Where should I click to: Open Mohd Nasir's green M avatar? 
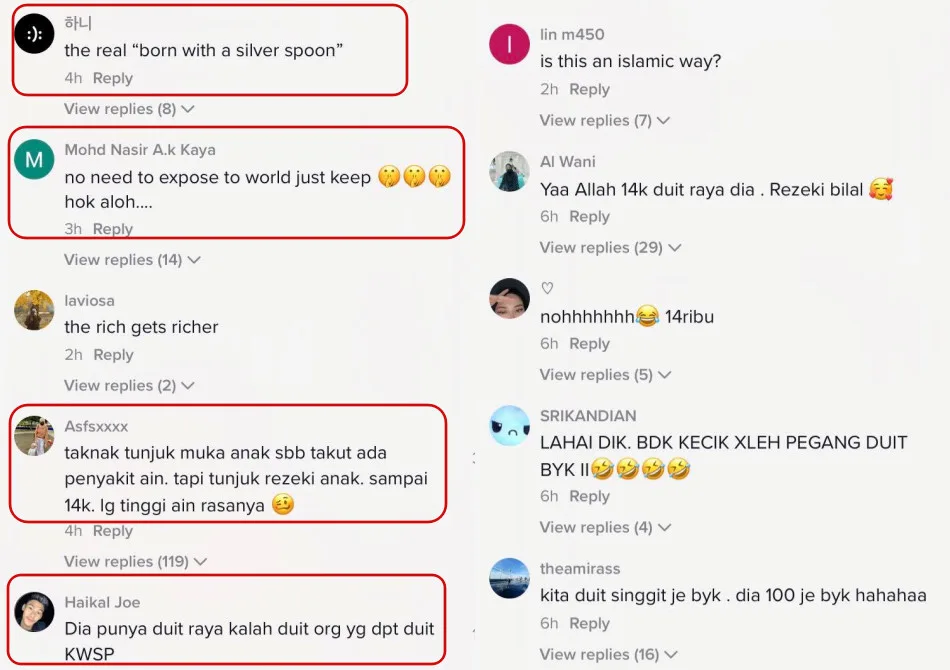(35, 159)
